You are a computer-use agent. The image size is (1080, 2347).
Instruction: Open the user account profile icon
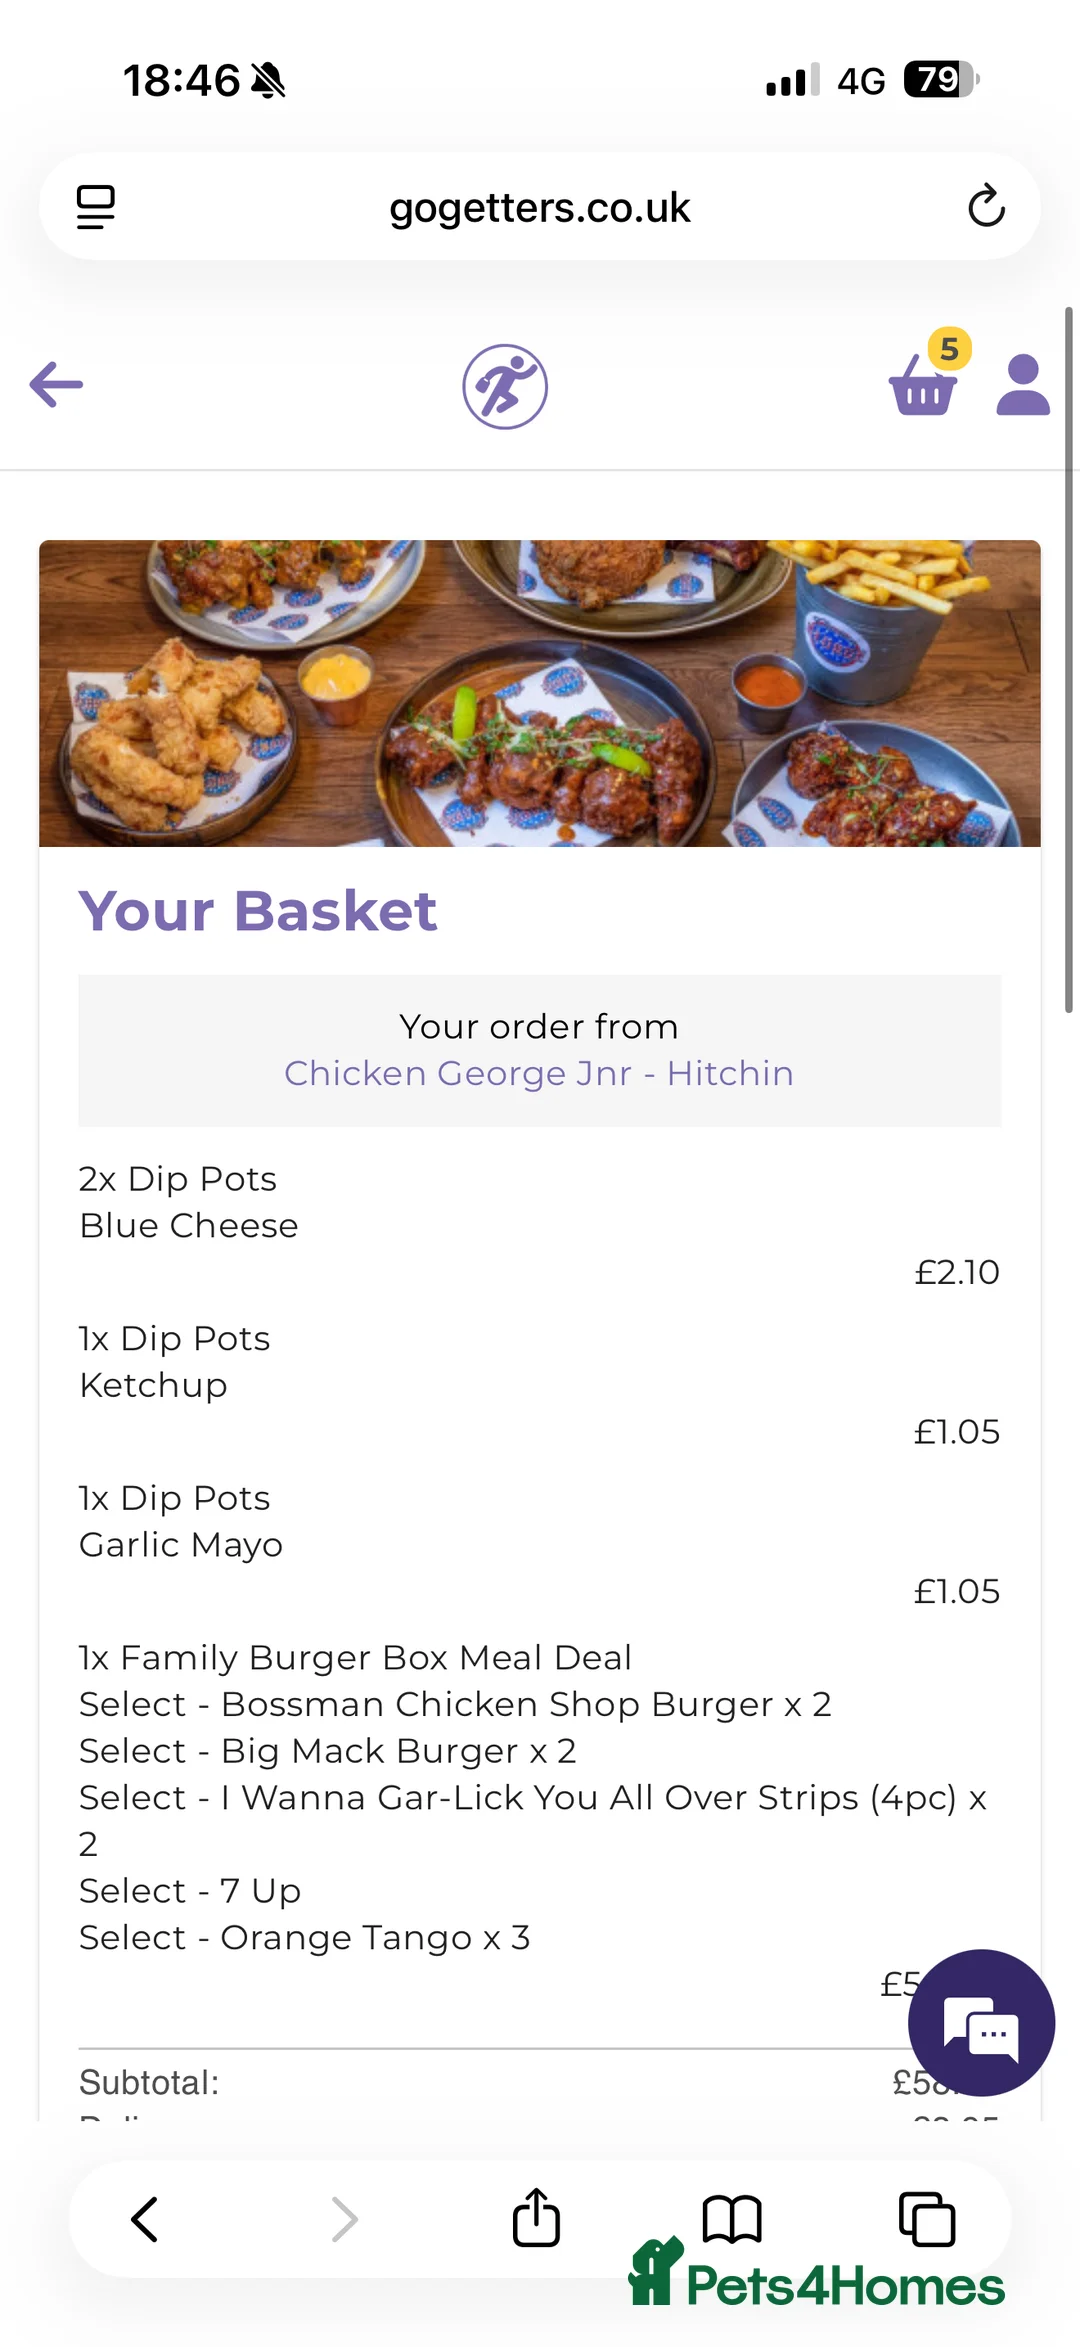tap(1023, 385)
